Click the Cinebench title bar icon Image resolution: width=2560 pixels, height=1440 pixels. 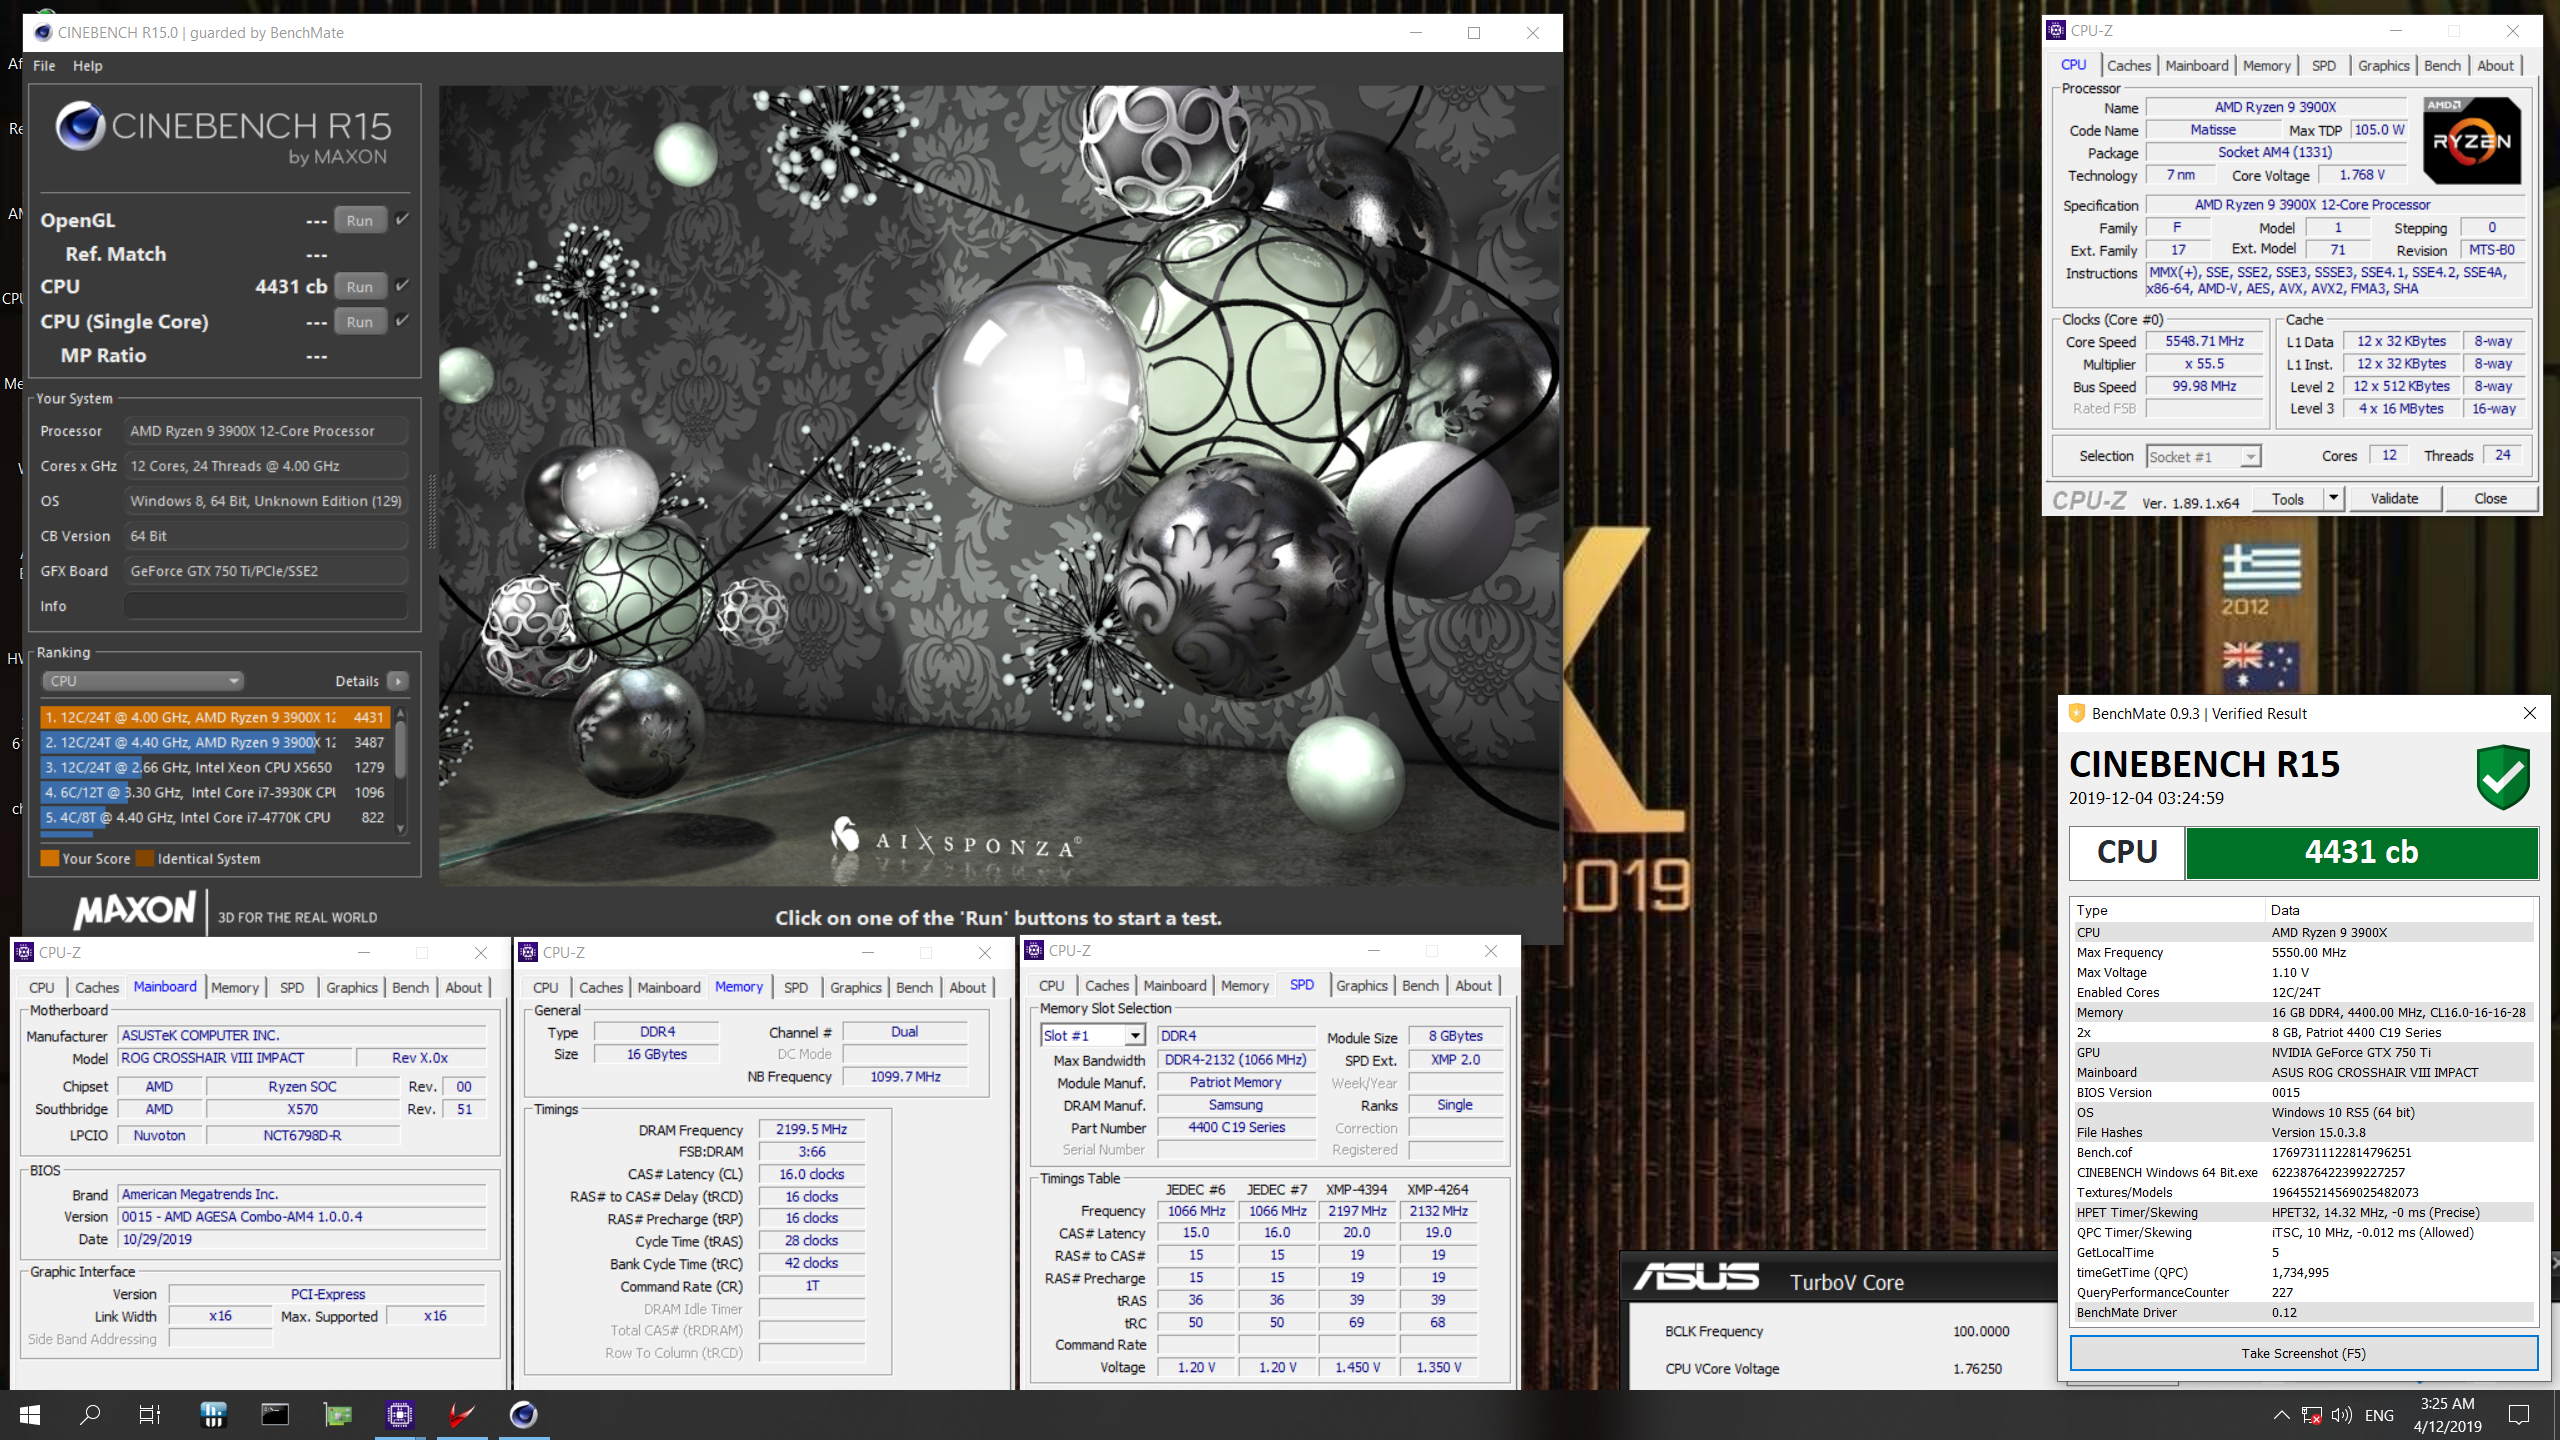(x=42, y=32)
